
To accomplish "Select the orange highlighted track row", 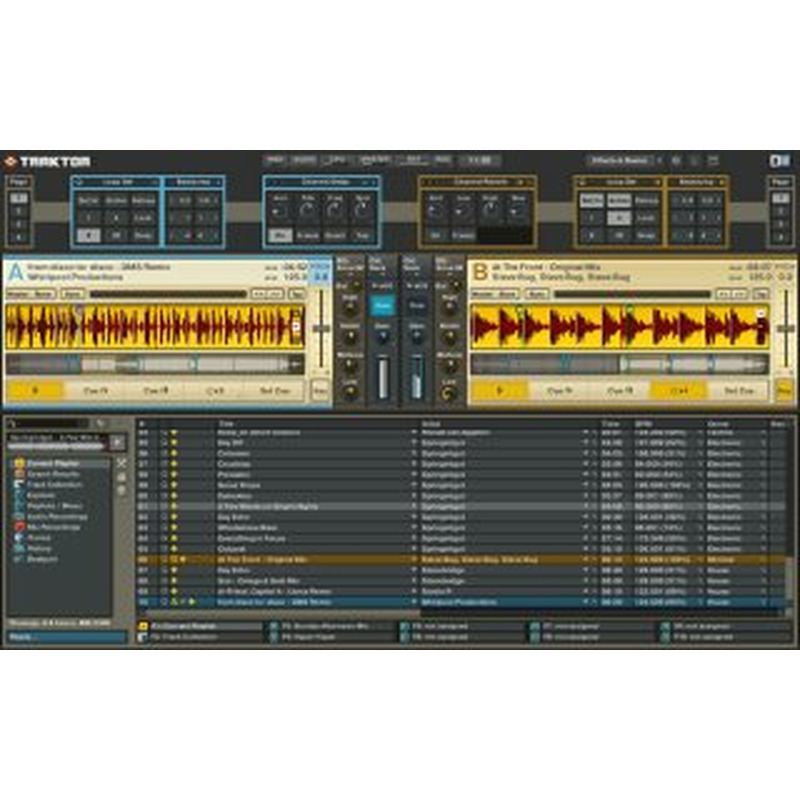I will pos(462,560).
